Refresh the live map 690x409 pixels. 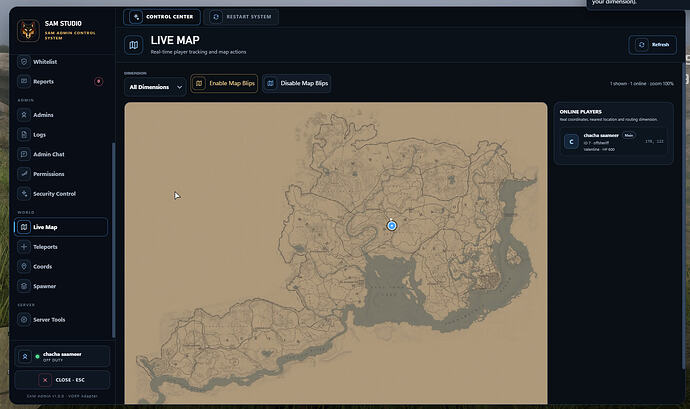653,44
